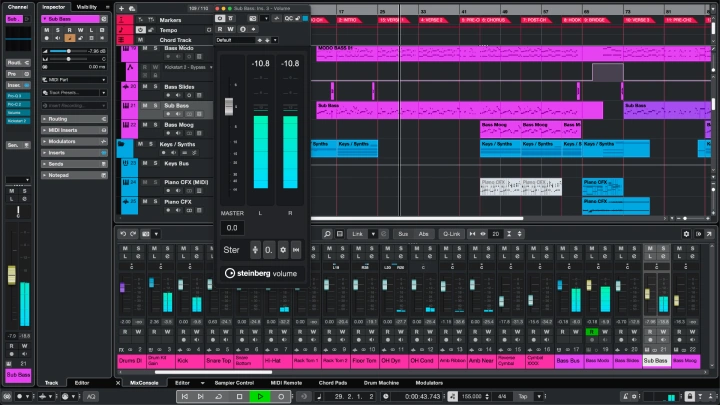Click Tap tempo button
This screenshot has width=720, height=405.
point(523,396)
